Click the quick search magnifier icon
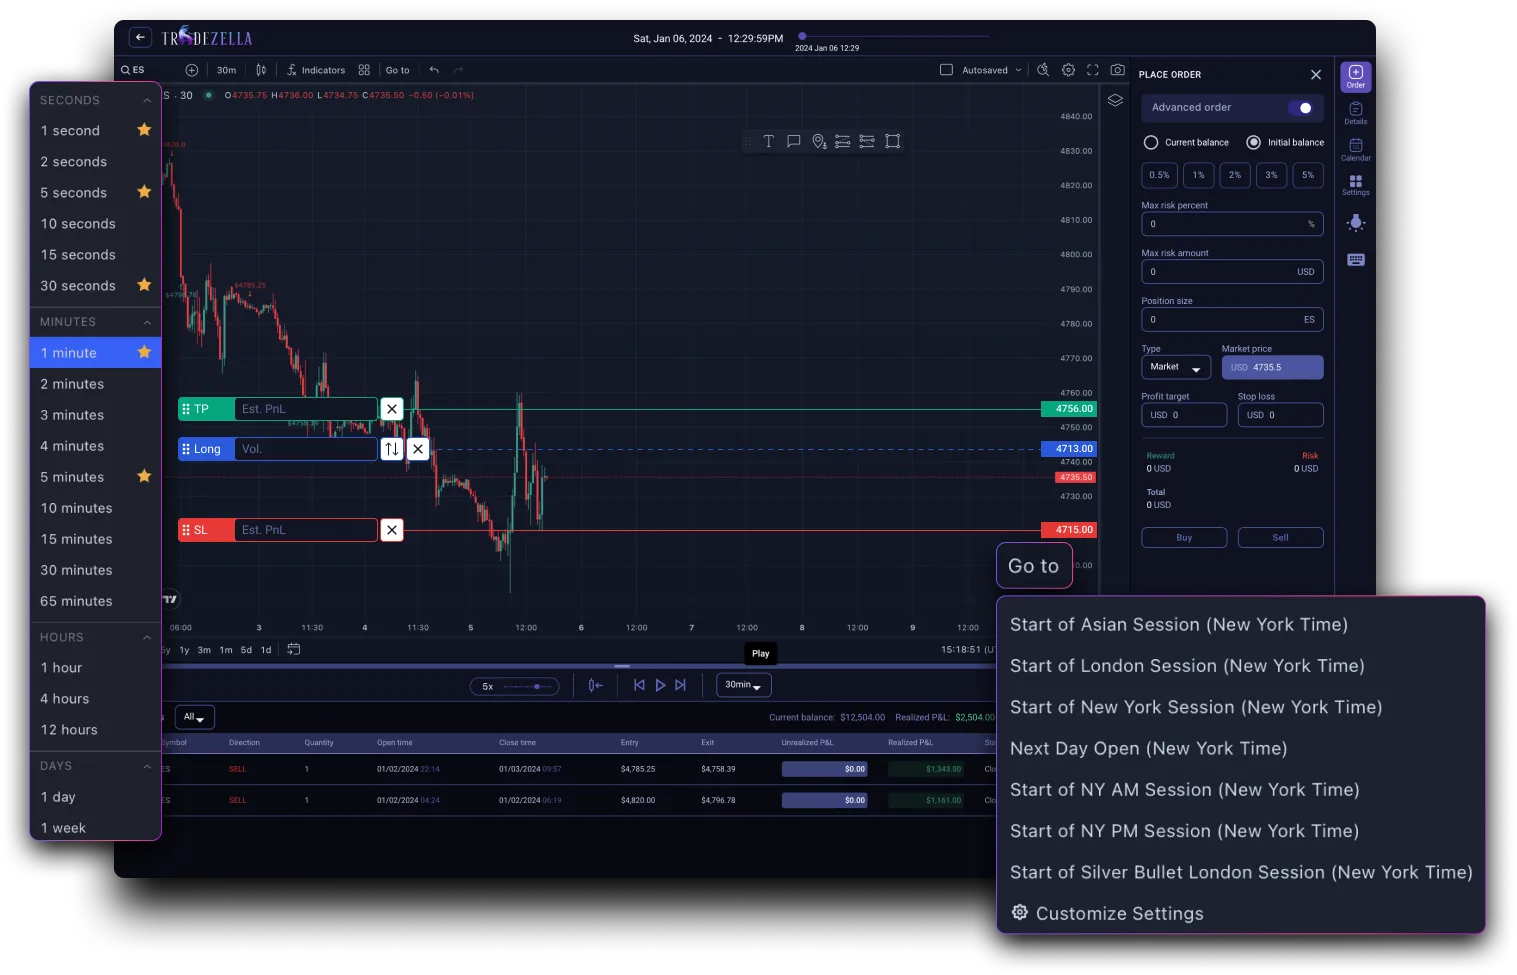Image resolution: width=1517 pixels, height=975 pixels. (1043, 70)
